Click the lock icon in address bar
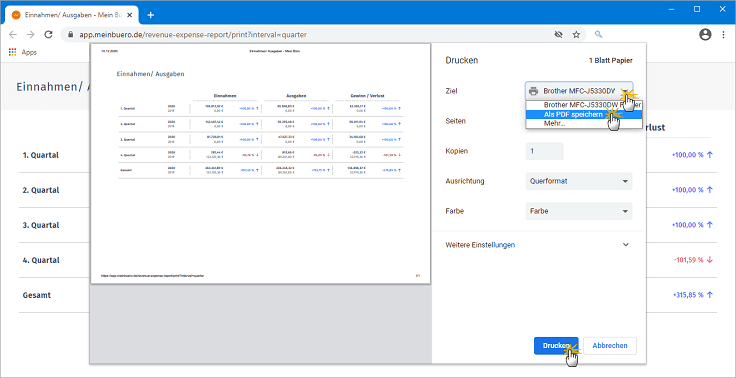This screenshot has height=378, width=736. [x=71, y=35]
